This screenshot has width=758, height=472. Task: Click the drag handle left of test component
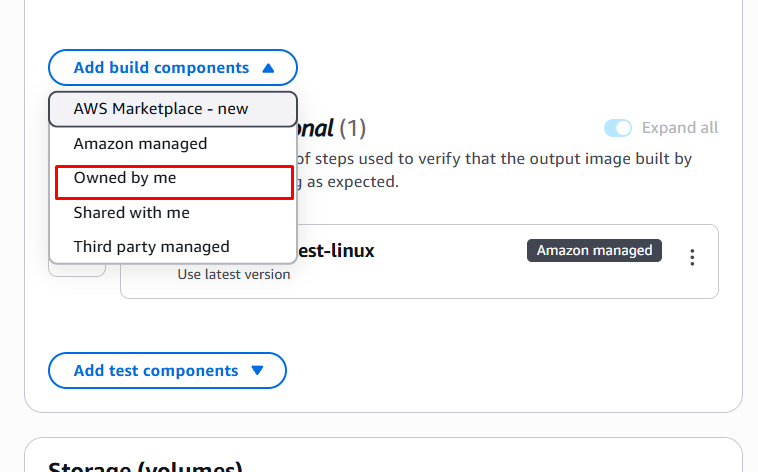[x=78, y=268]
